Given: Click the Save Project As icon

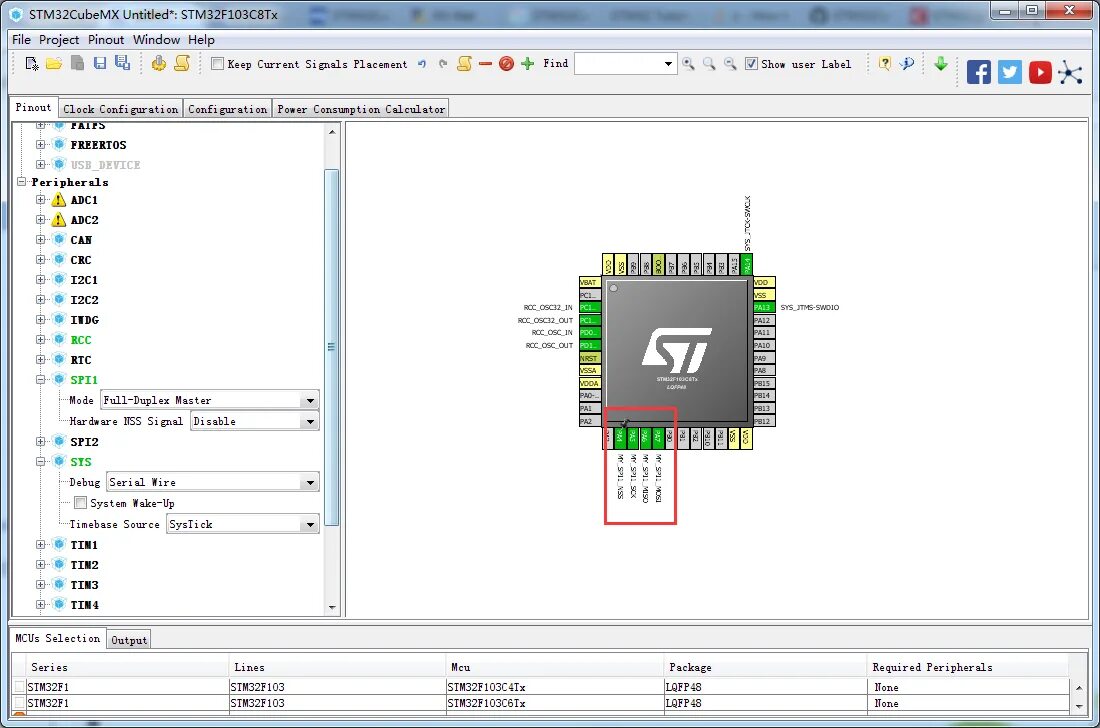Looking at the screenshot, I should pos(123,63).
